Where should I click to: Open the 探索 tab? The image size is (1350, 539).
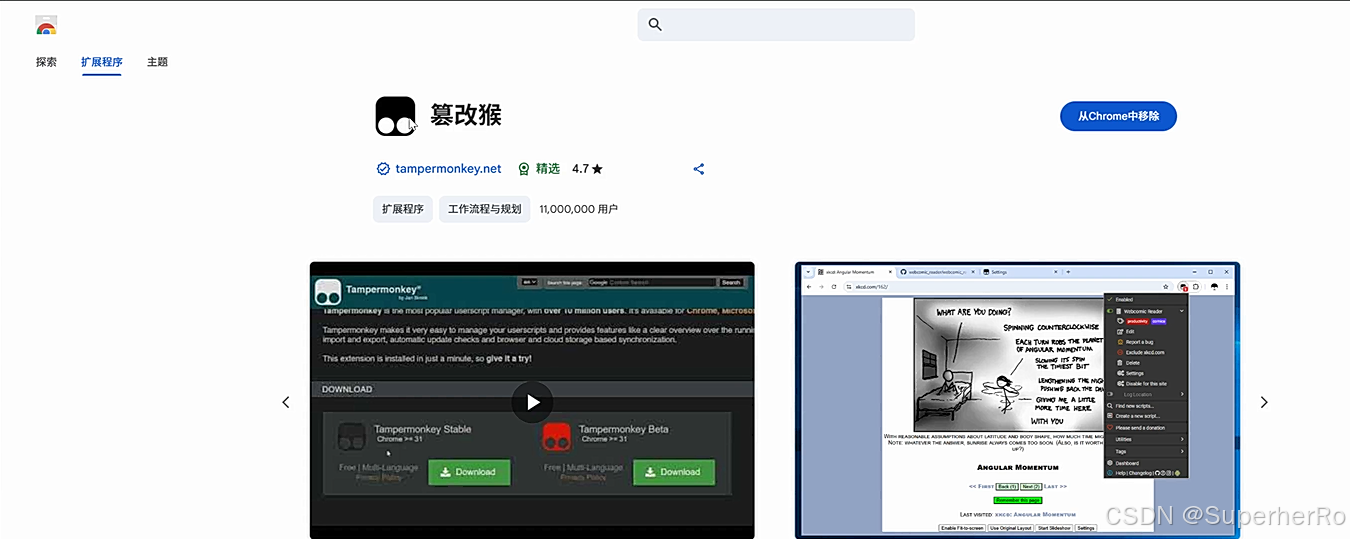46,62
